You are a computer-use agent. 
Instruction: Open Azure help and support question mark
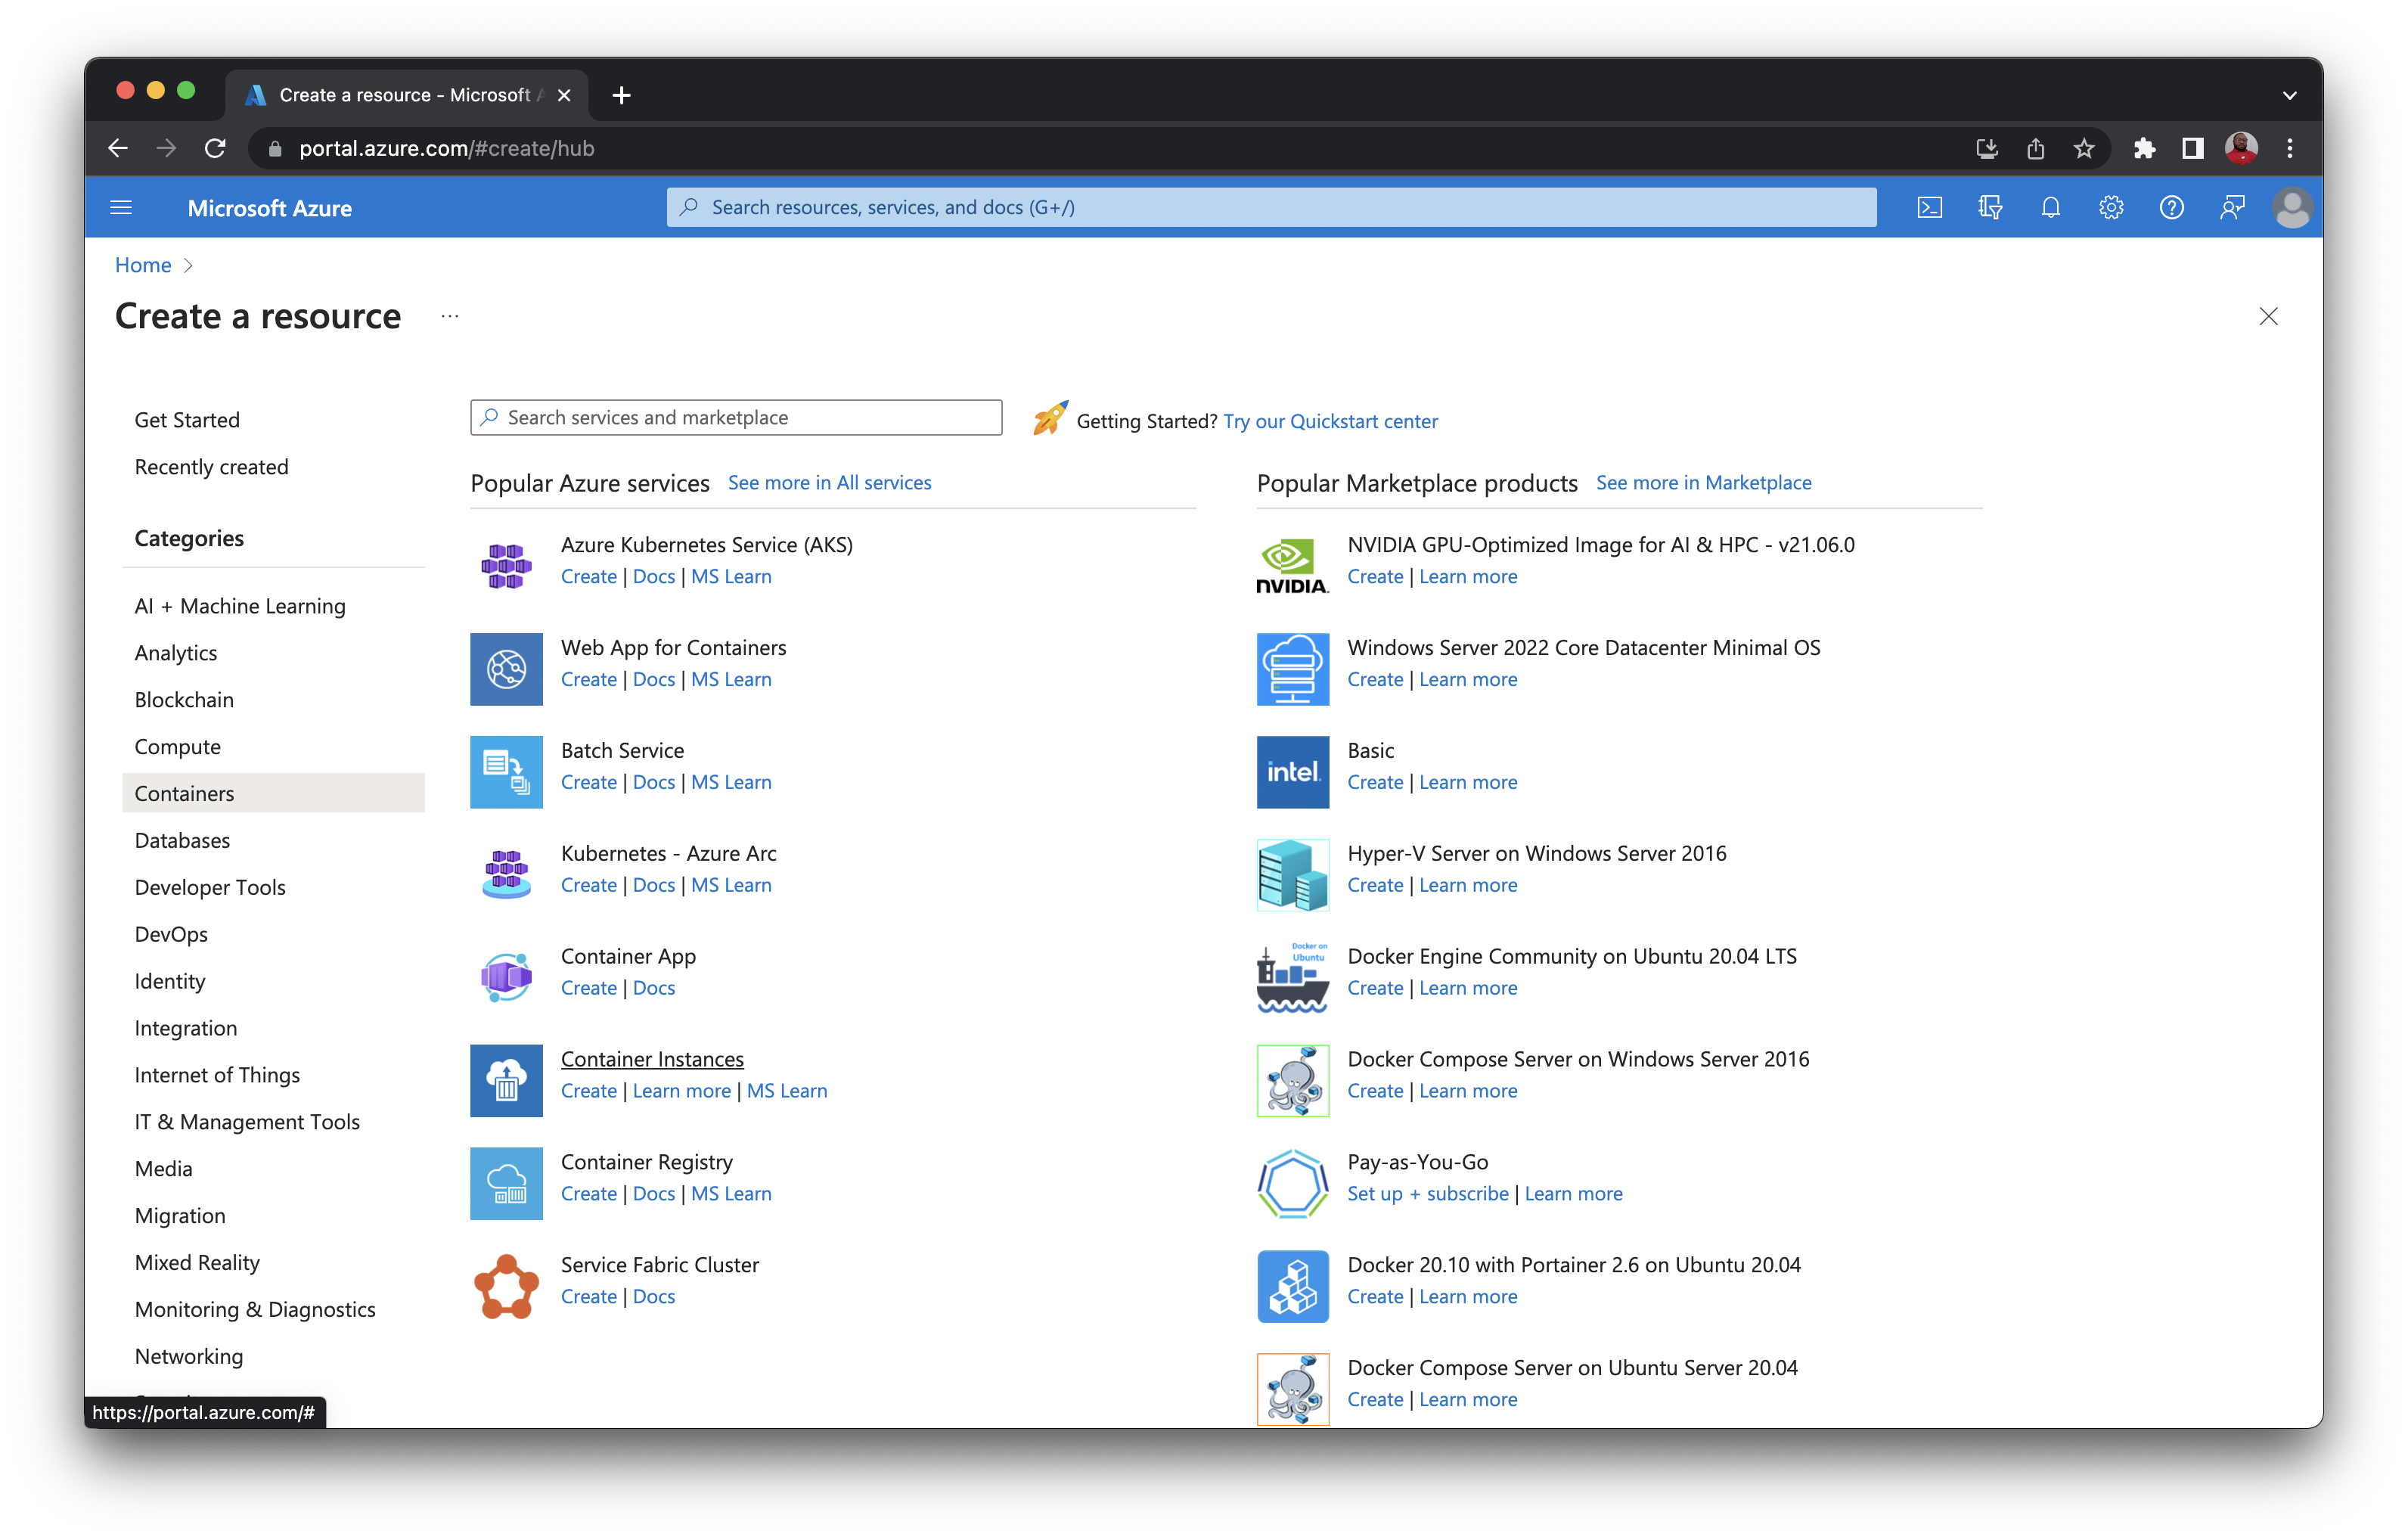[2172, 207]
